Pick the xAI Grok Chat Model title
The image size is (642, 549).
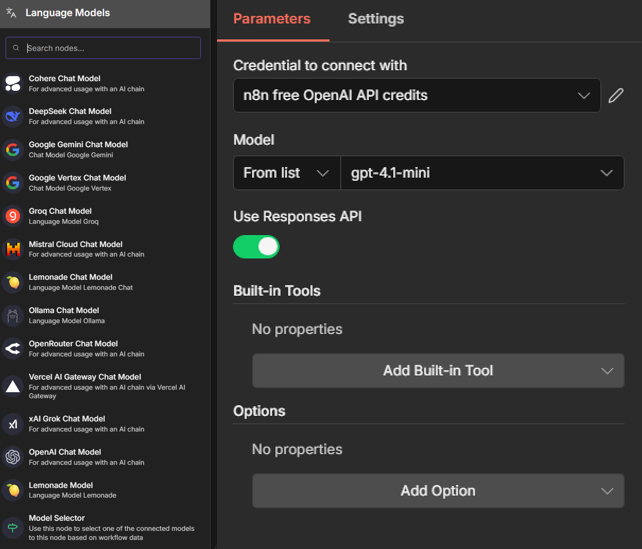tap(67, 419)
